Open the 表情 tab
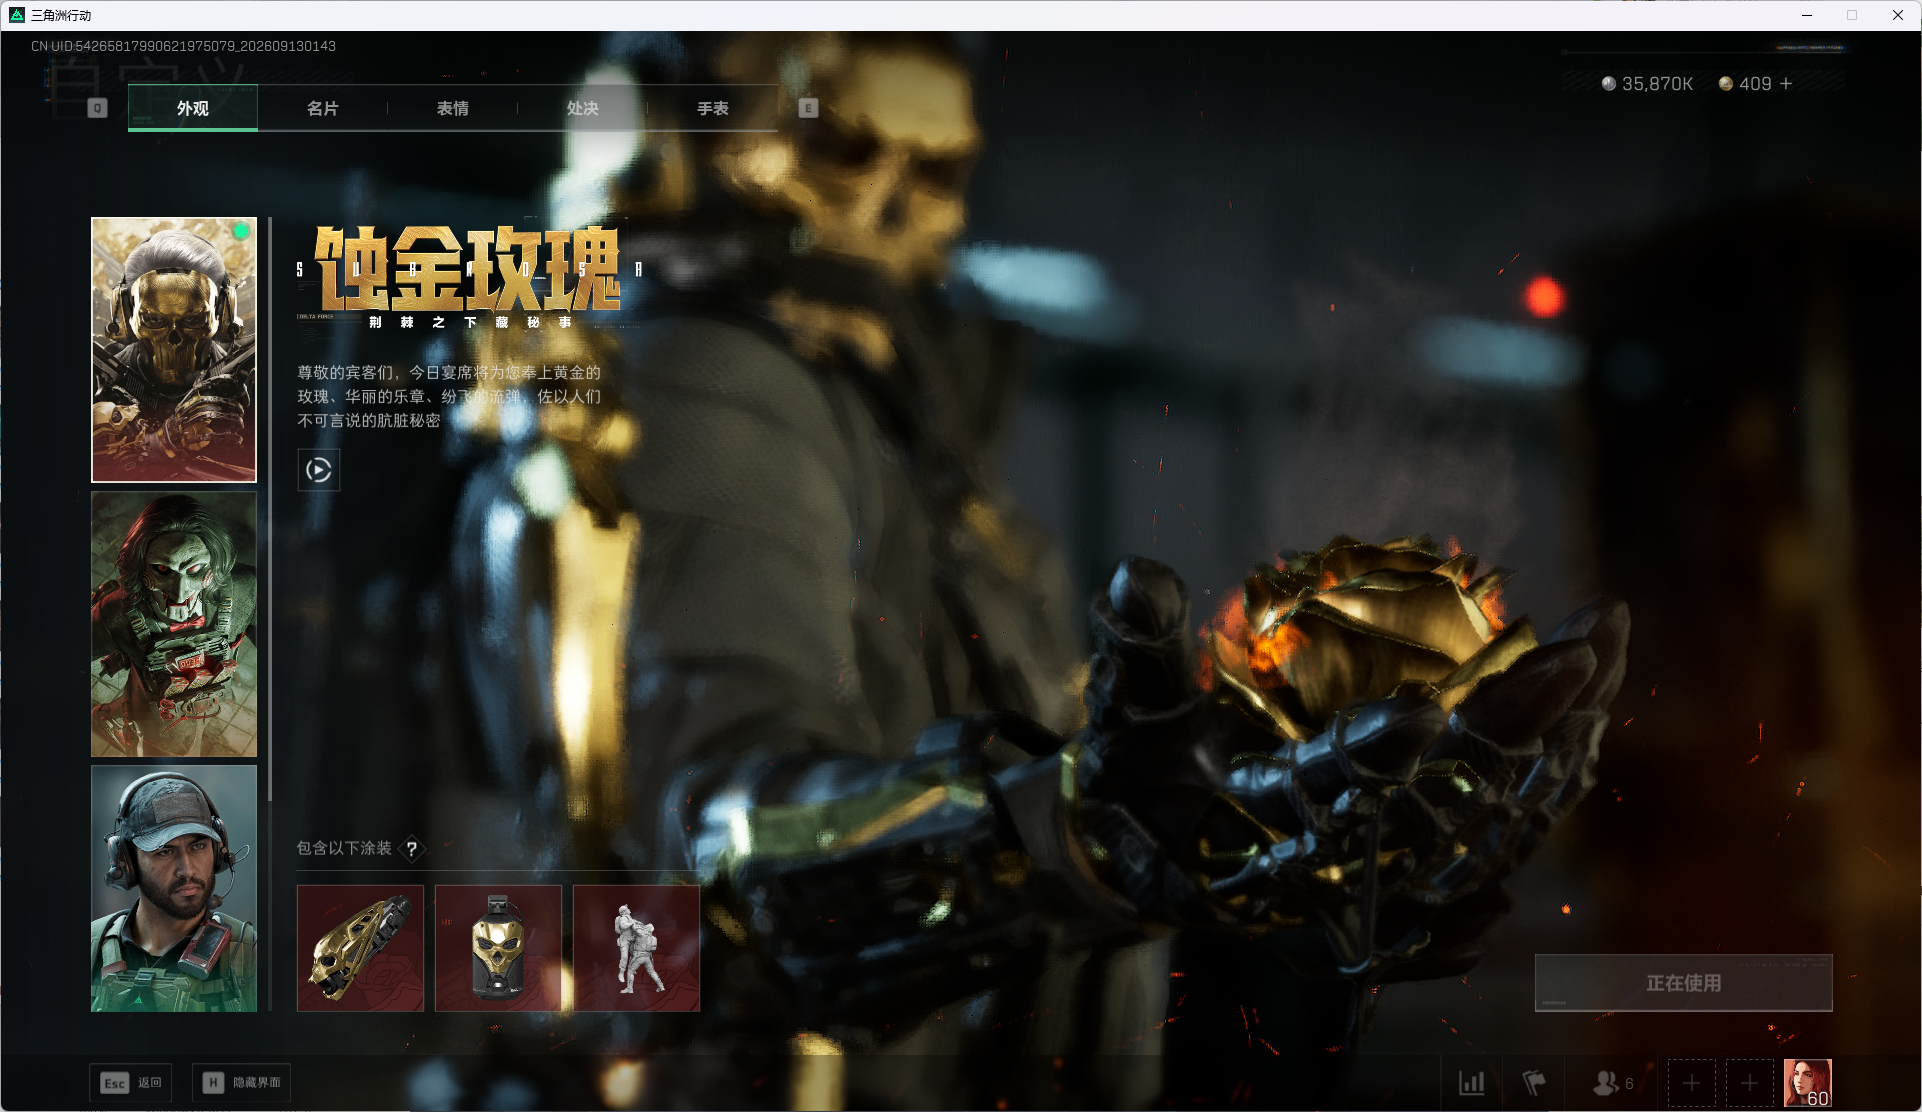The width and height of the screenshot is (1922, 1112). 452,108
